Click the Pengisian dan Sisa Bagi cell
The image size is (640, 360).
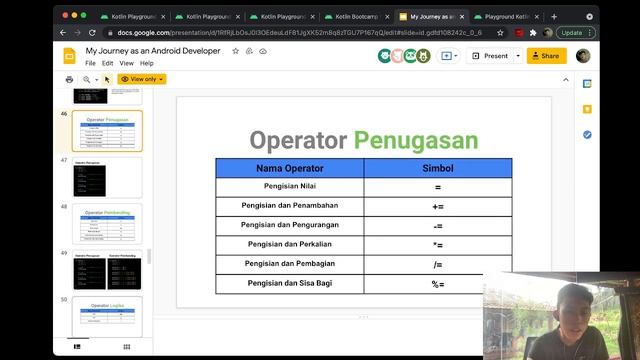click(x=290, y=284)
